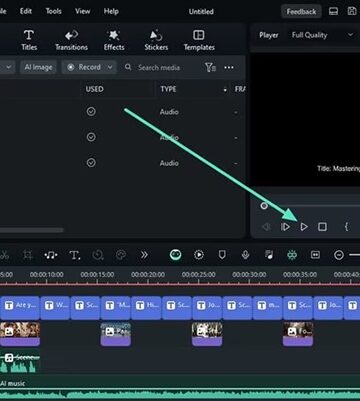Select the crop tool in timeline toolbar

coord(28,255)
